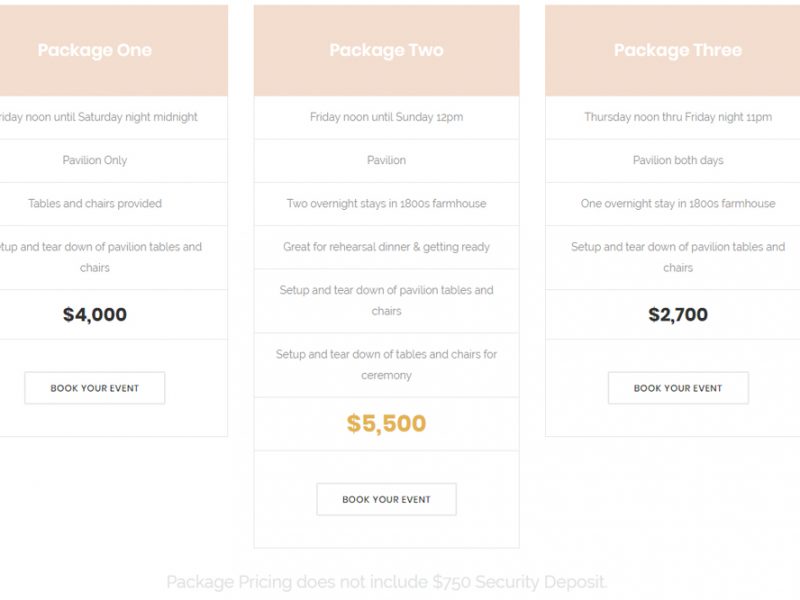The height and width of the screenshot is (600, 800).
Task: Click 'Two overnight stays in 1800s farmhouse'
Action: pyautogui.click(x=386, y=204)
